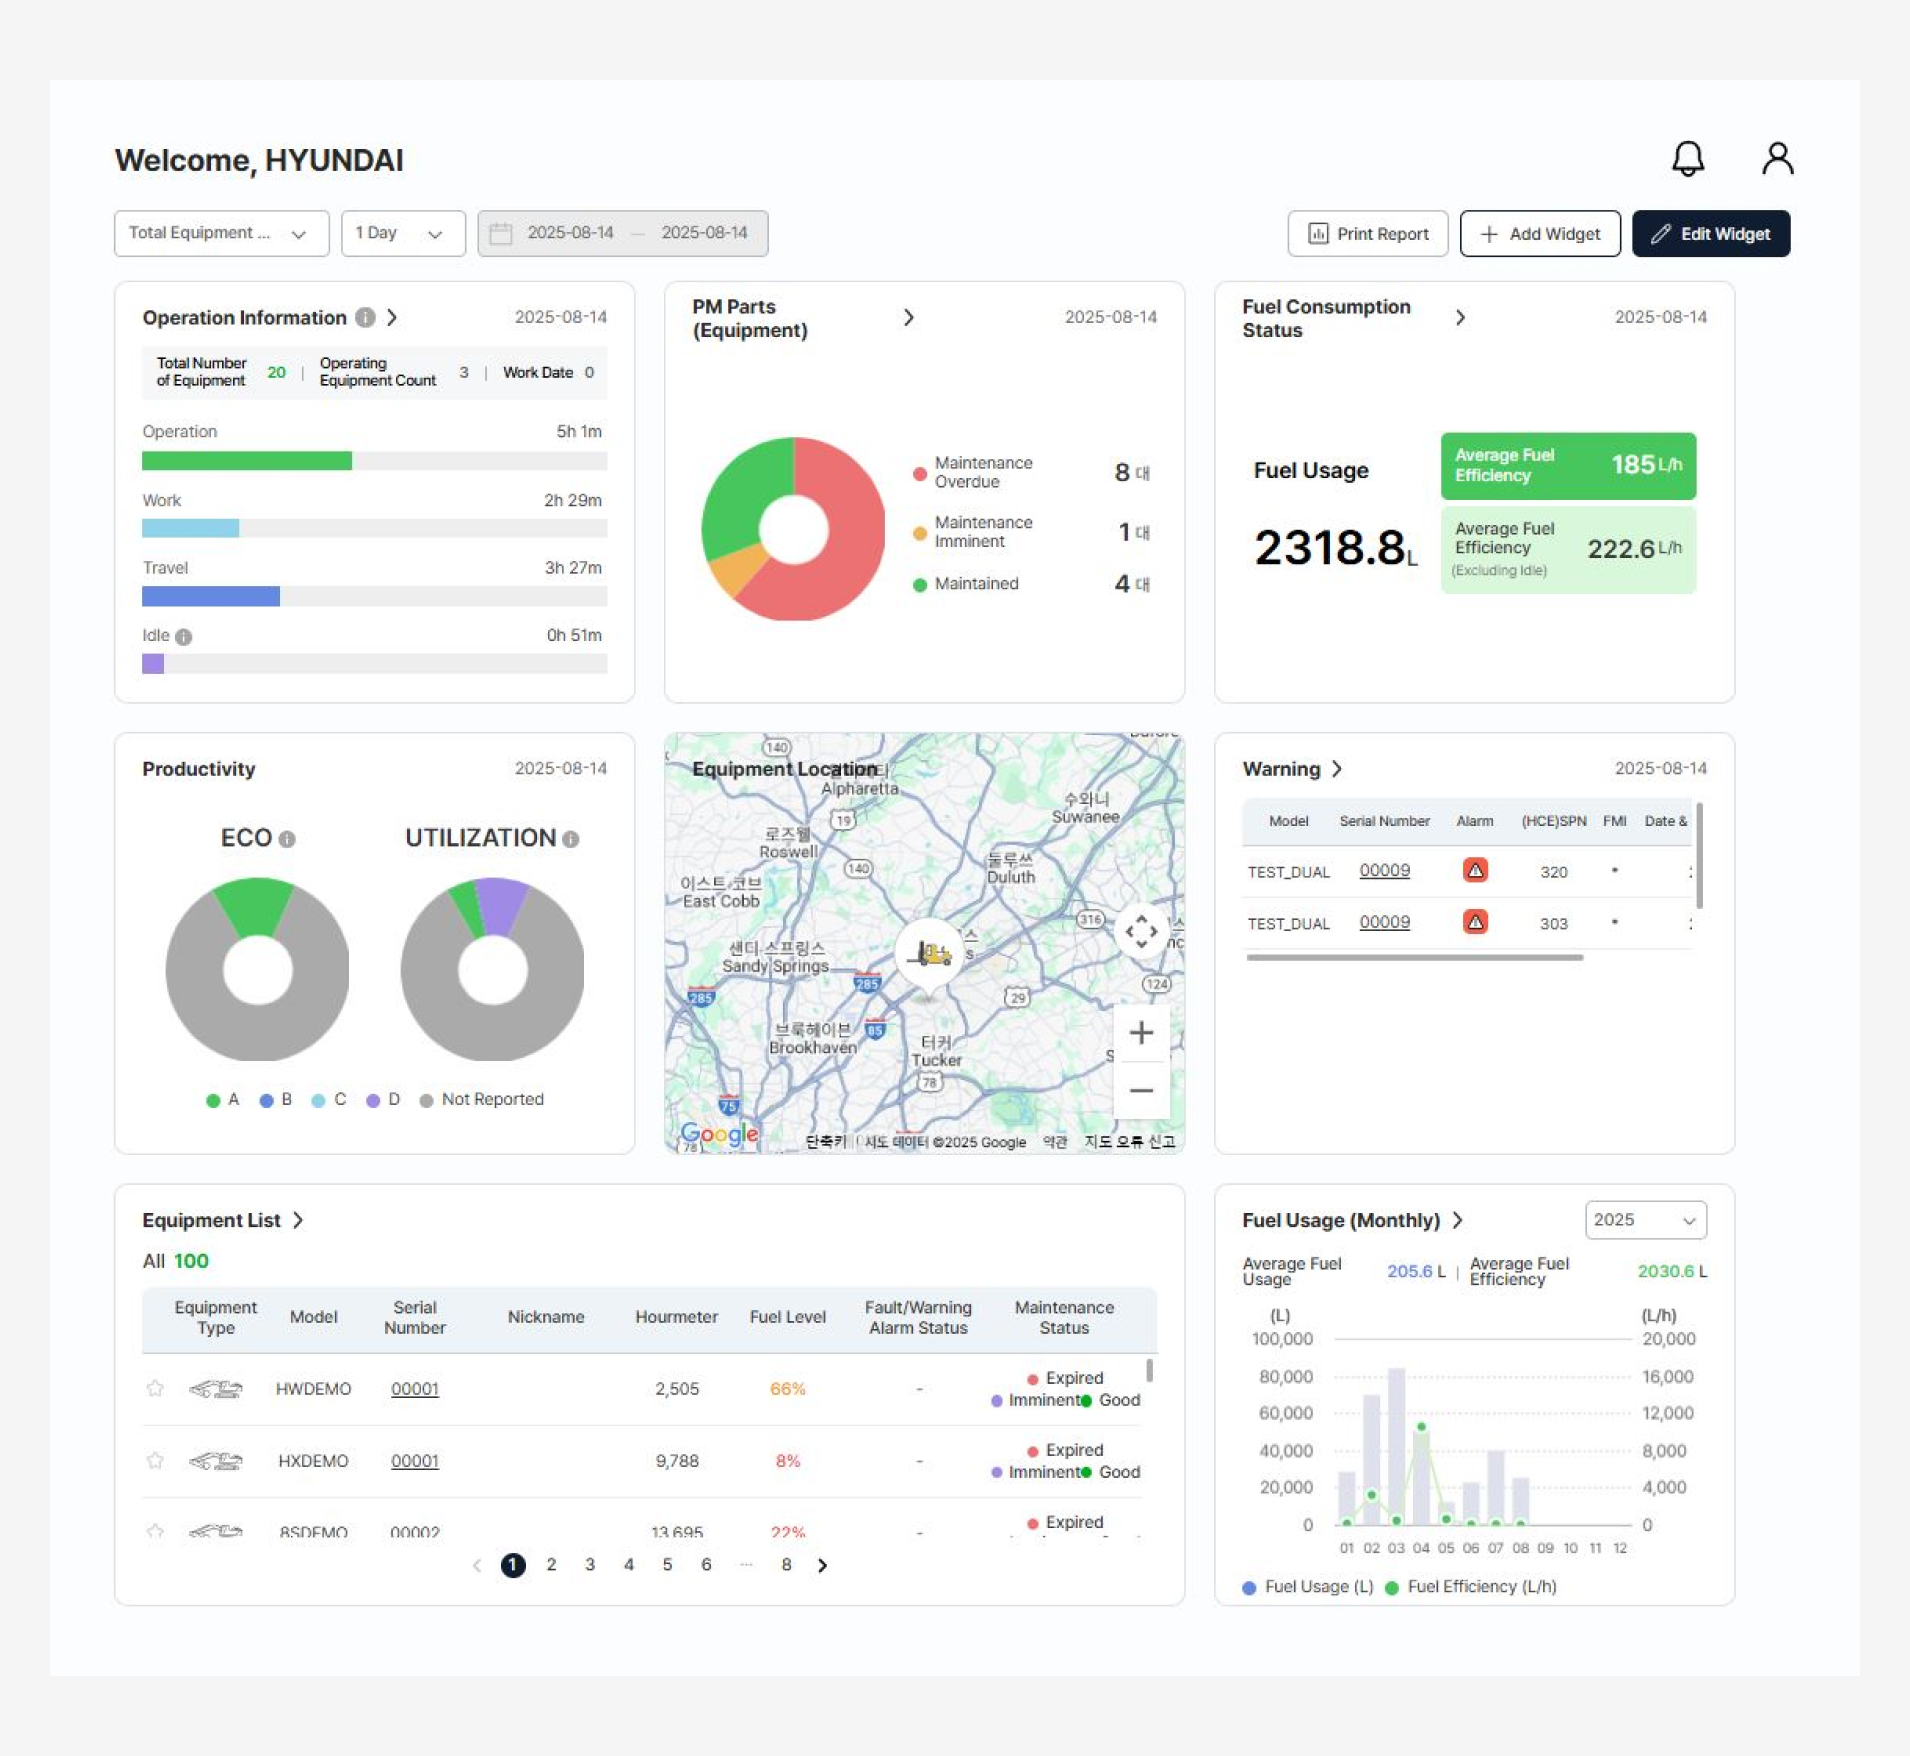Click the map pan control icon
The image size is (1910, 1756).
click(x=1141, y=932)
